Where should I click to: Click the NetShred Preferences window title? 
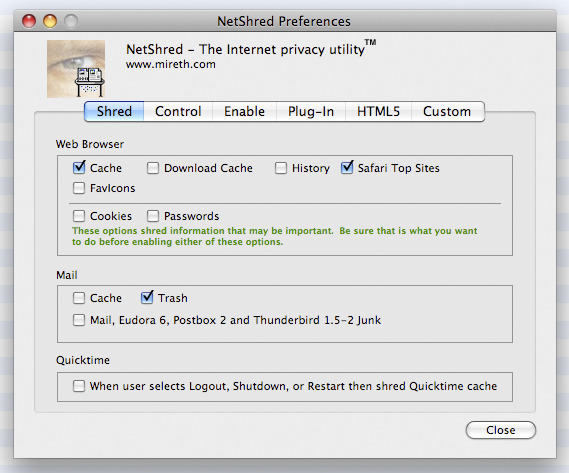click(284, 21)
